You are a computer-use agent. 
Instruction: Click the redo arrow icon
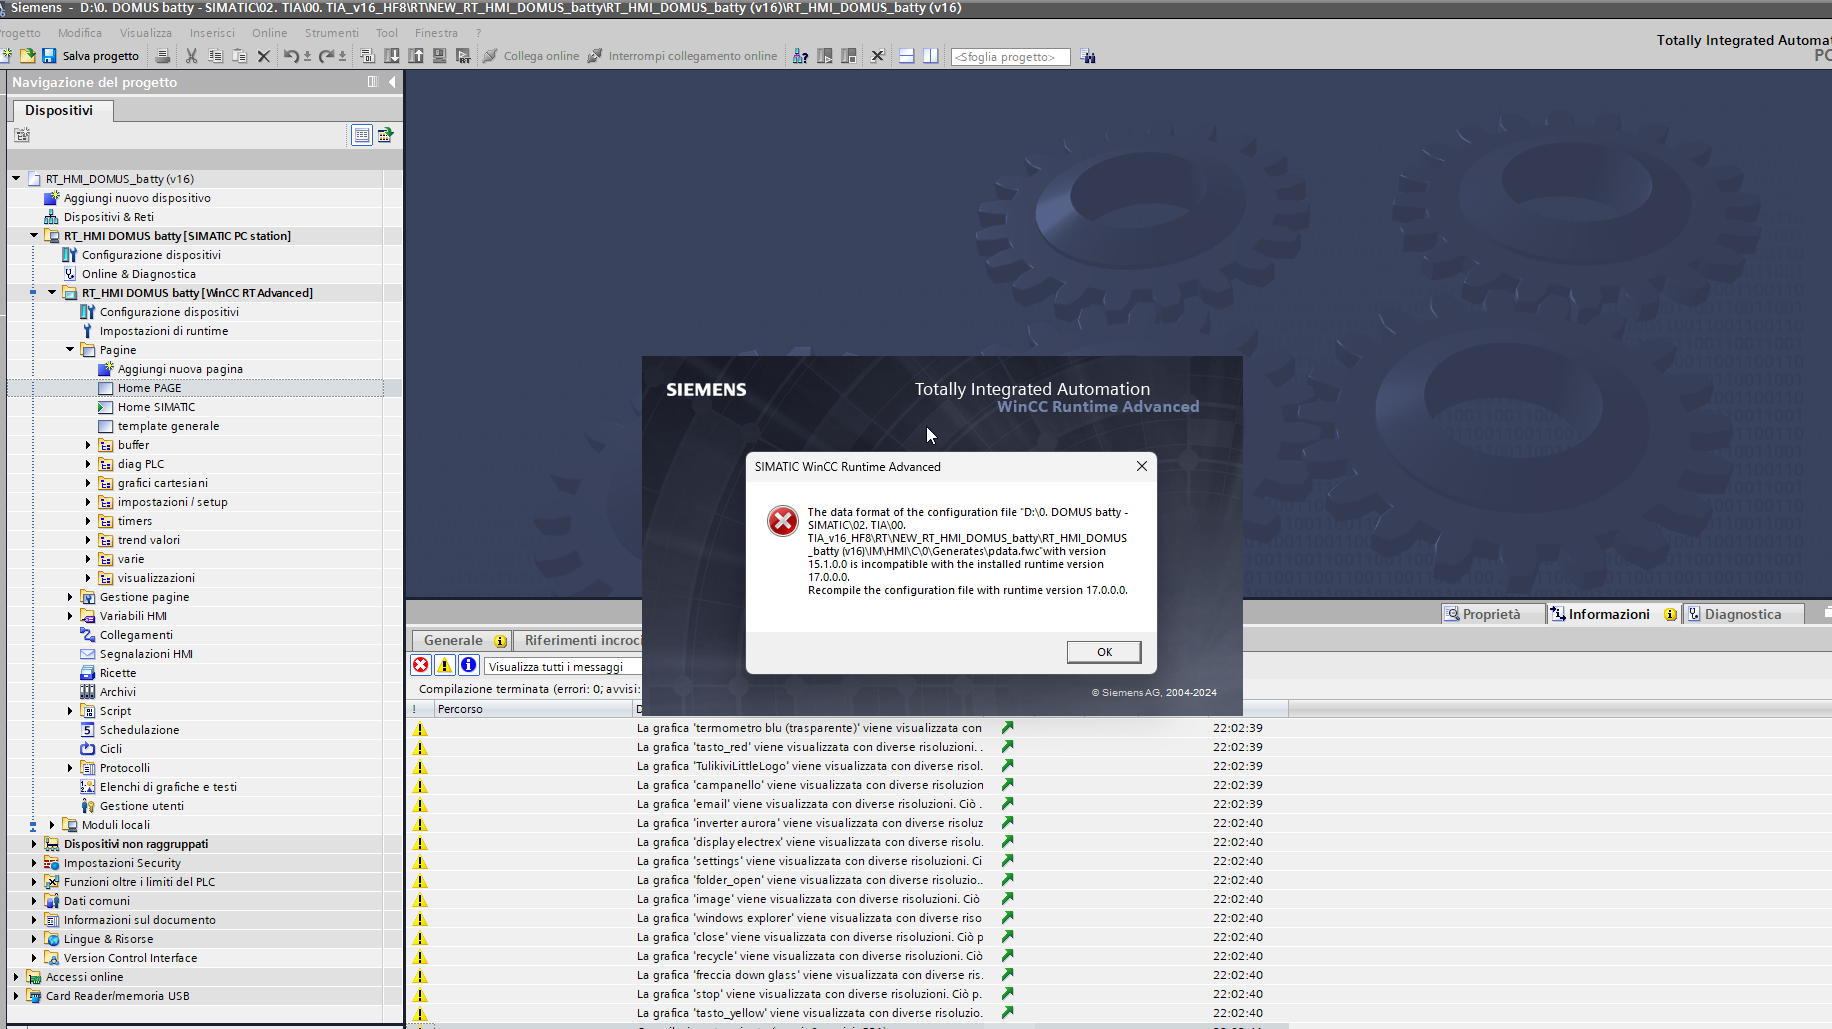click(326, 56)
